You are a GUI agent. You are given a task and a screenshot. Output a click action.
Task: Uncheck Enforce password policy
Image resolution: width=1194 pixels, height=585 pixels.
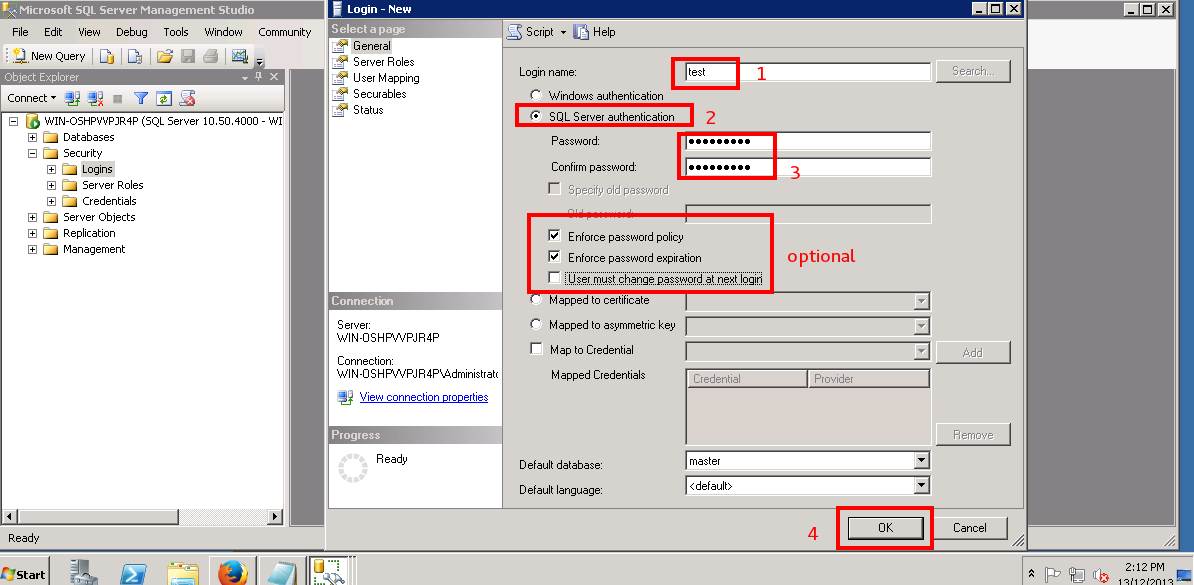tap(554, 236)
